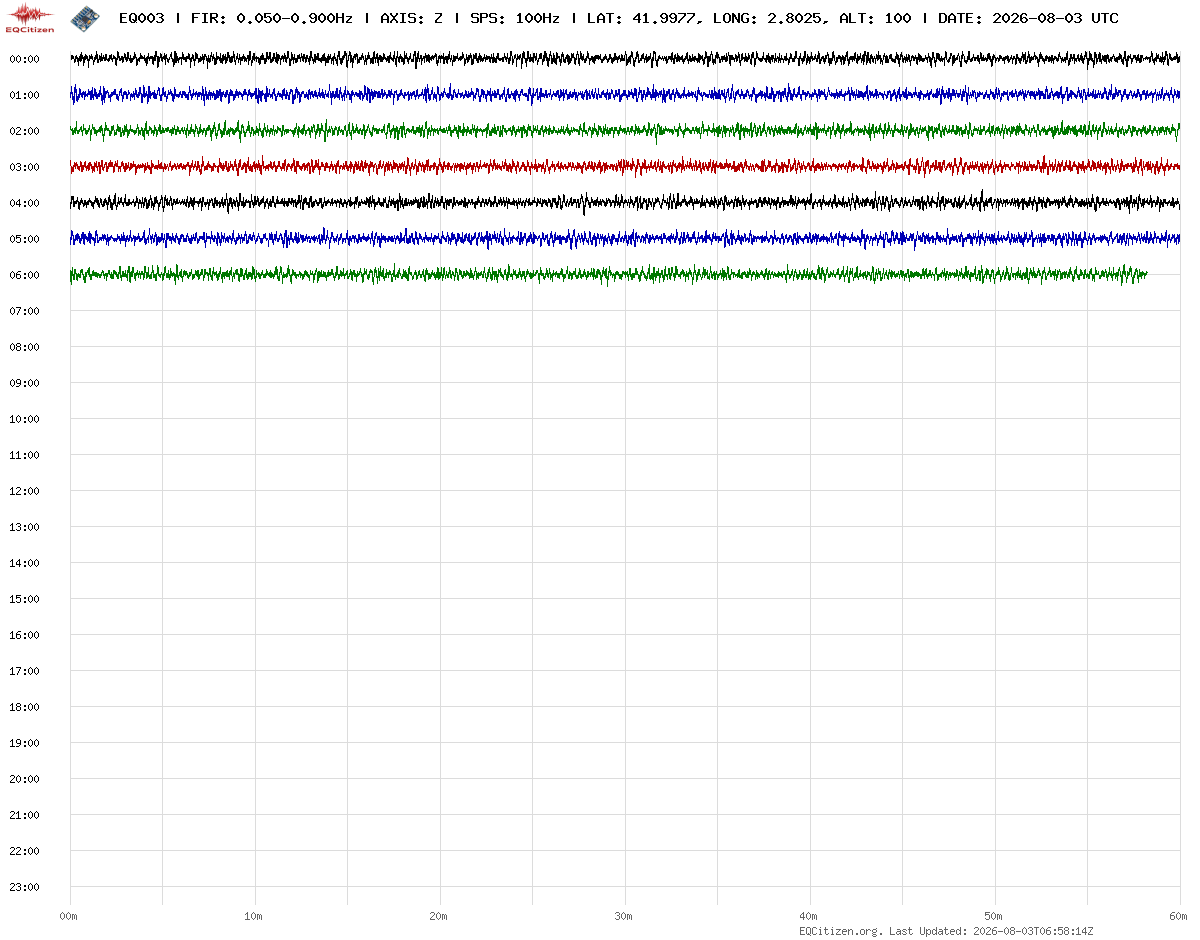Image resolution: width=1200 pixels, height=940 pixels.
Task: Click the Last Updated timestamp in footer
Action: tap(991, 931)
